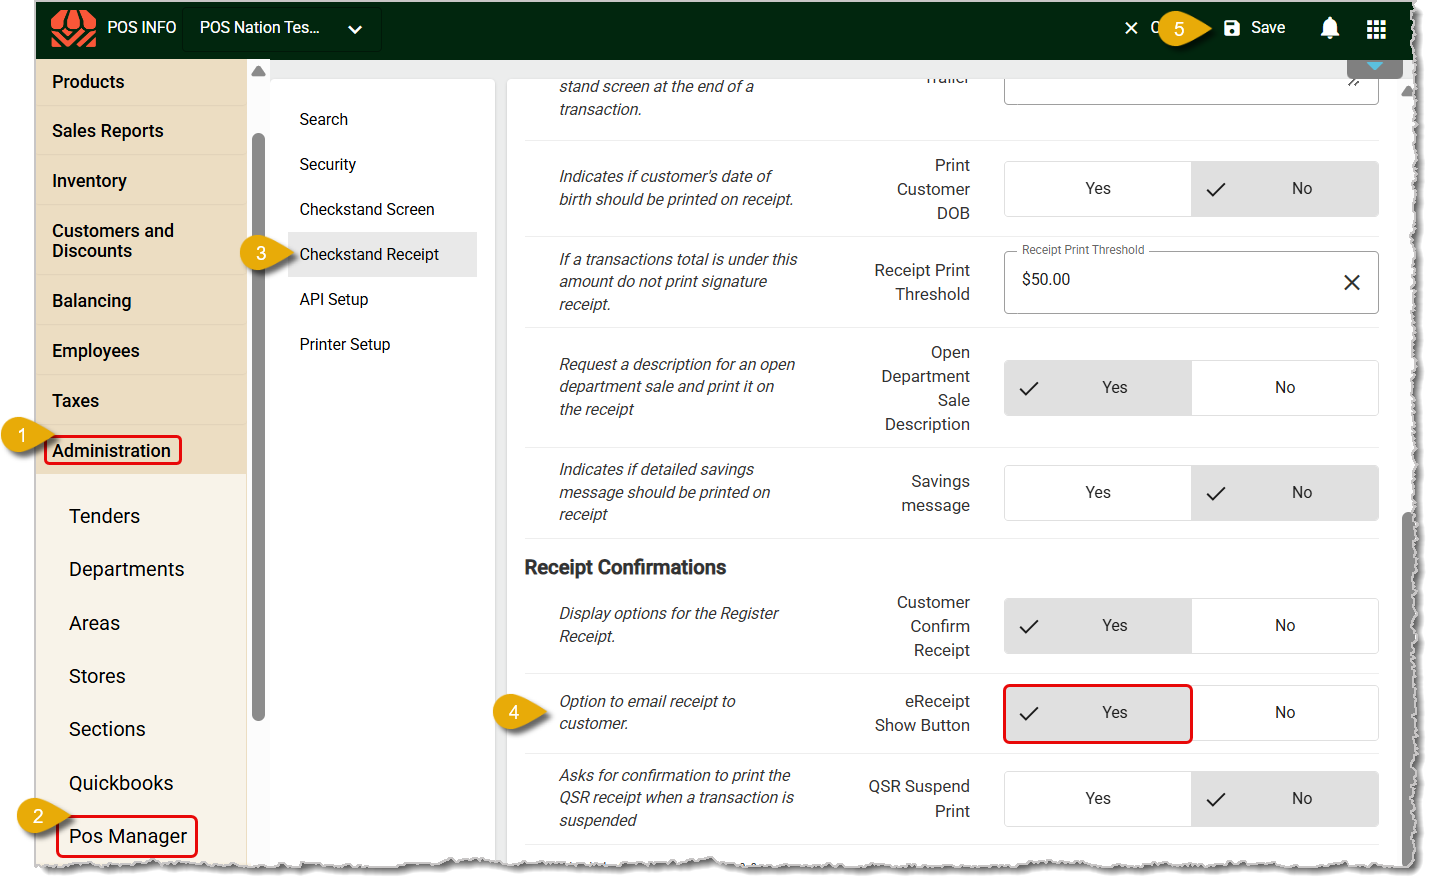
Task: Set Open Department Sale Description to No
Action: point(1284,388)
